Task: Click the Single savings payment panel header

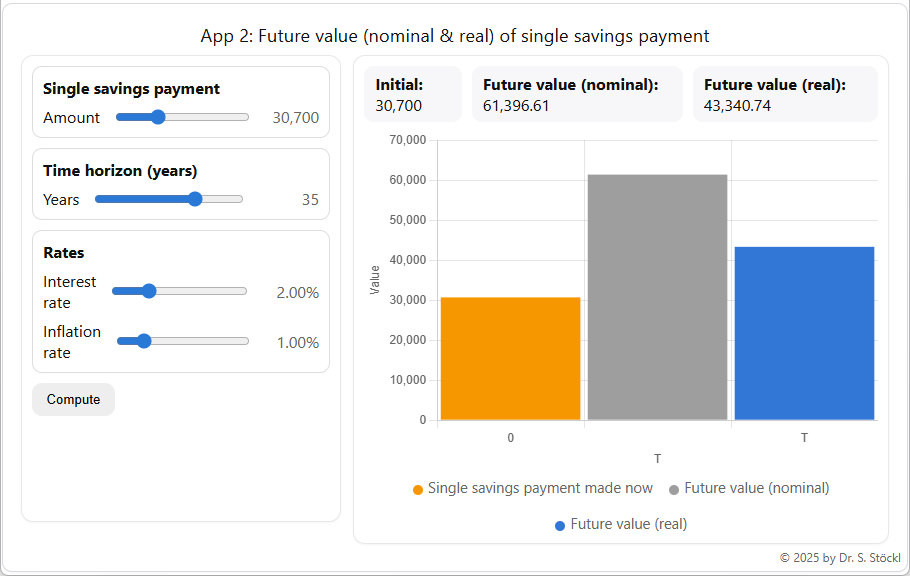Action: [x=129, y=88]
